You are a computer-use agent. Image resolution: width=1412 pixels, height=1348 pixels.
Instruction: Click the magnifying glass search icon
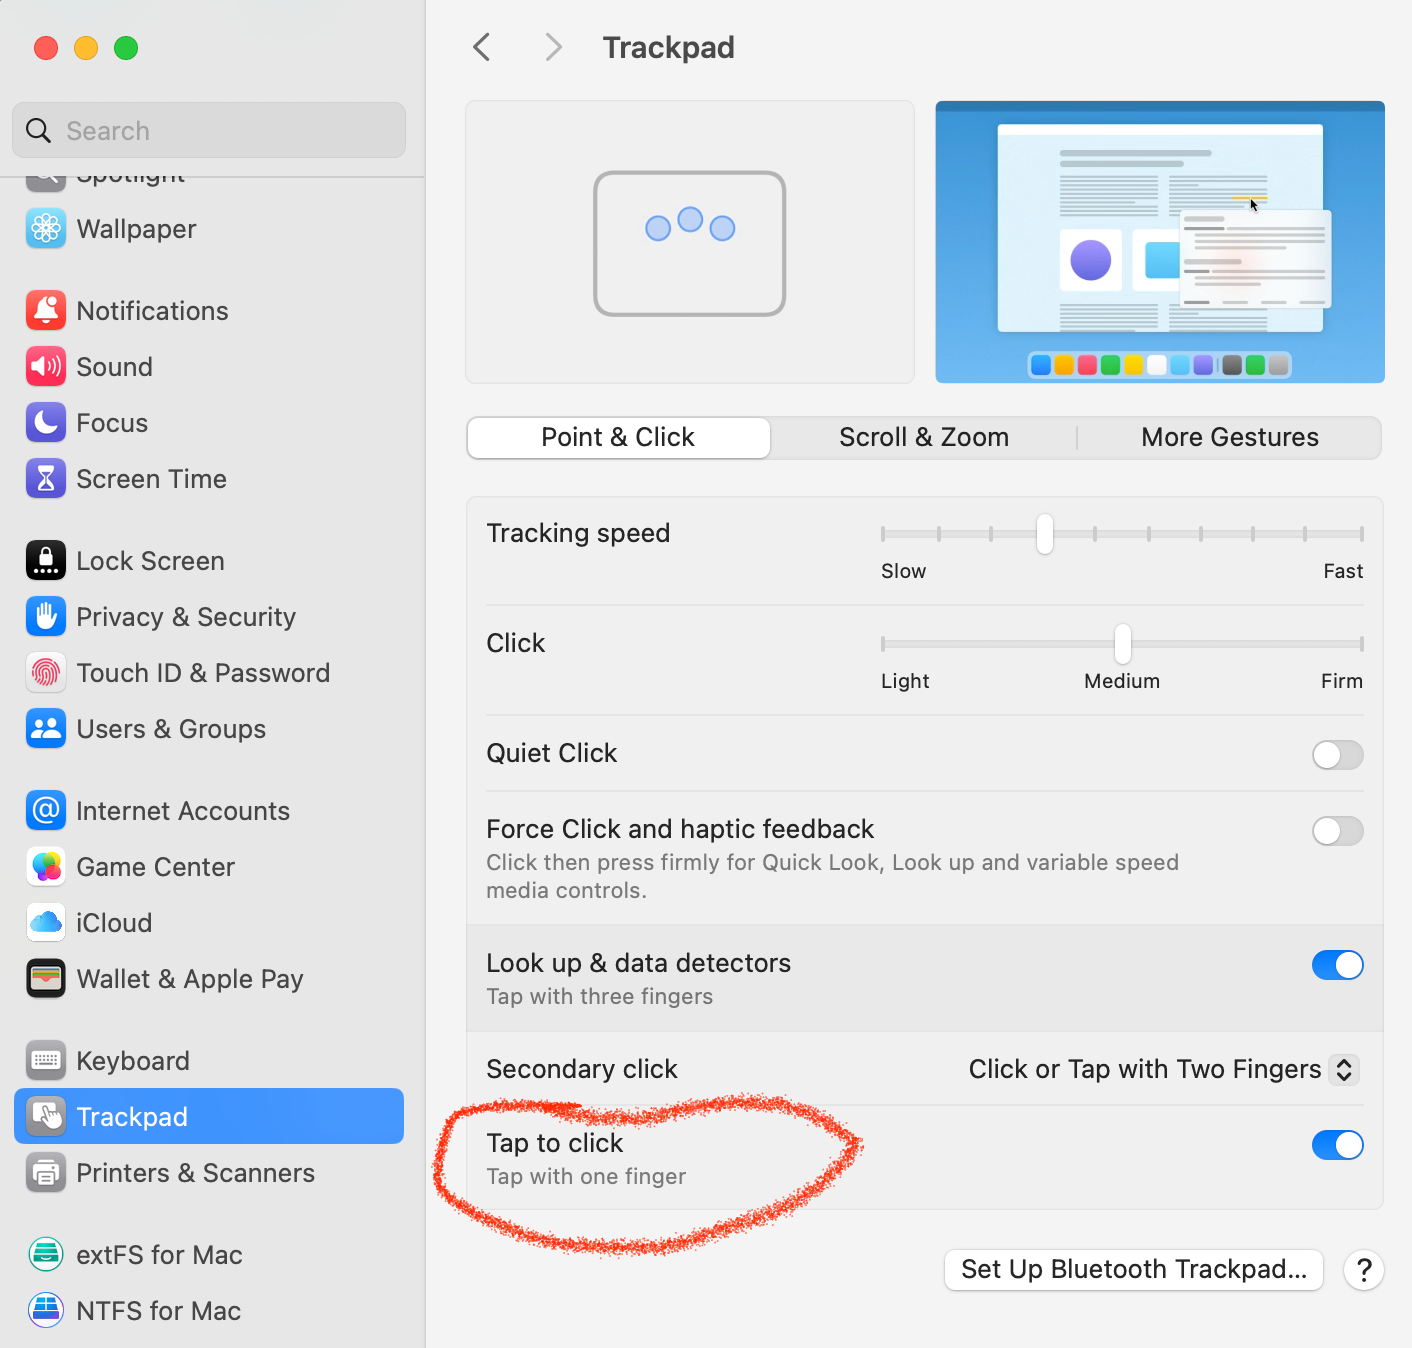pyautogui.click(x=38, y=131)
